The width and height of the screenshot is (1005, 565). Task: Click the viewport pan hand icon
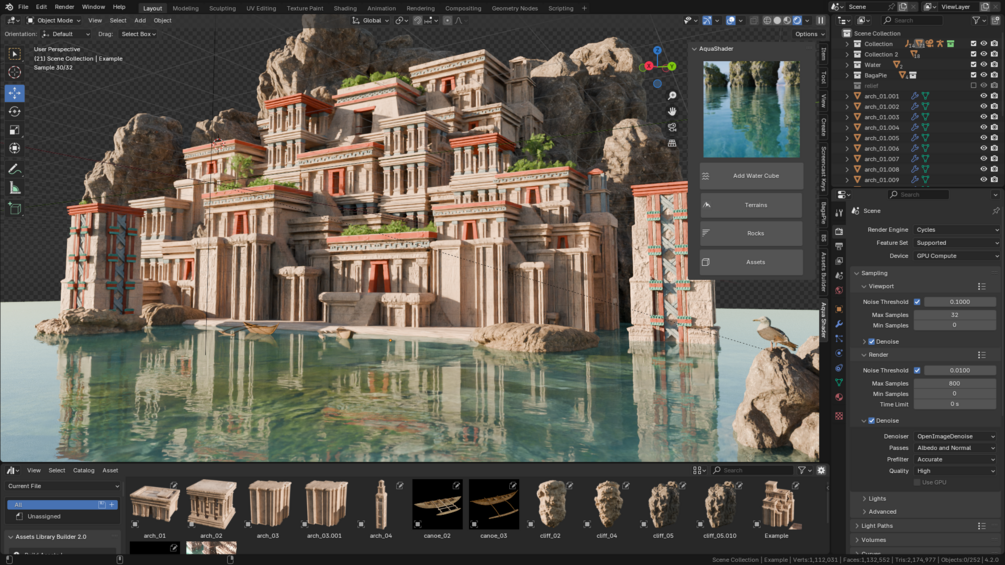672,111
